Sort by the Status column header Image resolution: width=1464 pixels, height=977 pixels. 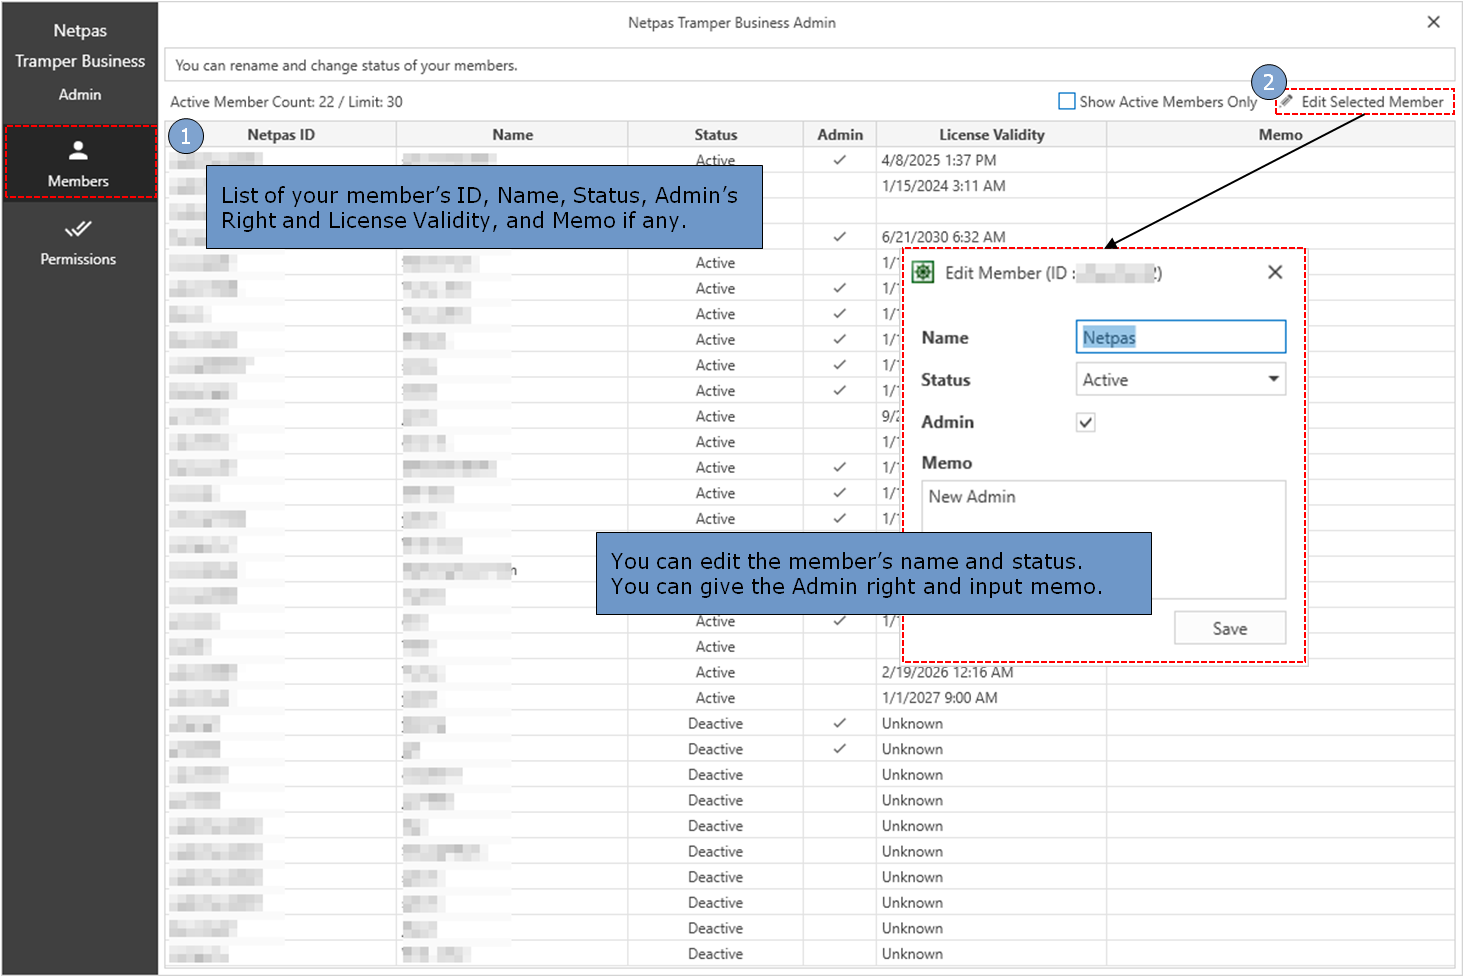[715, 135]
